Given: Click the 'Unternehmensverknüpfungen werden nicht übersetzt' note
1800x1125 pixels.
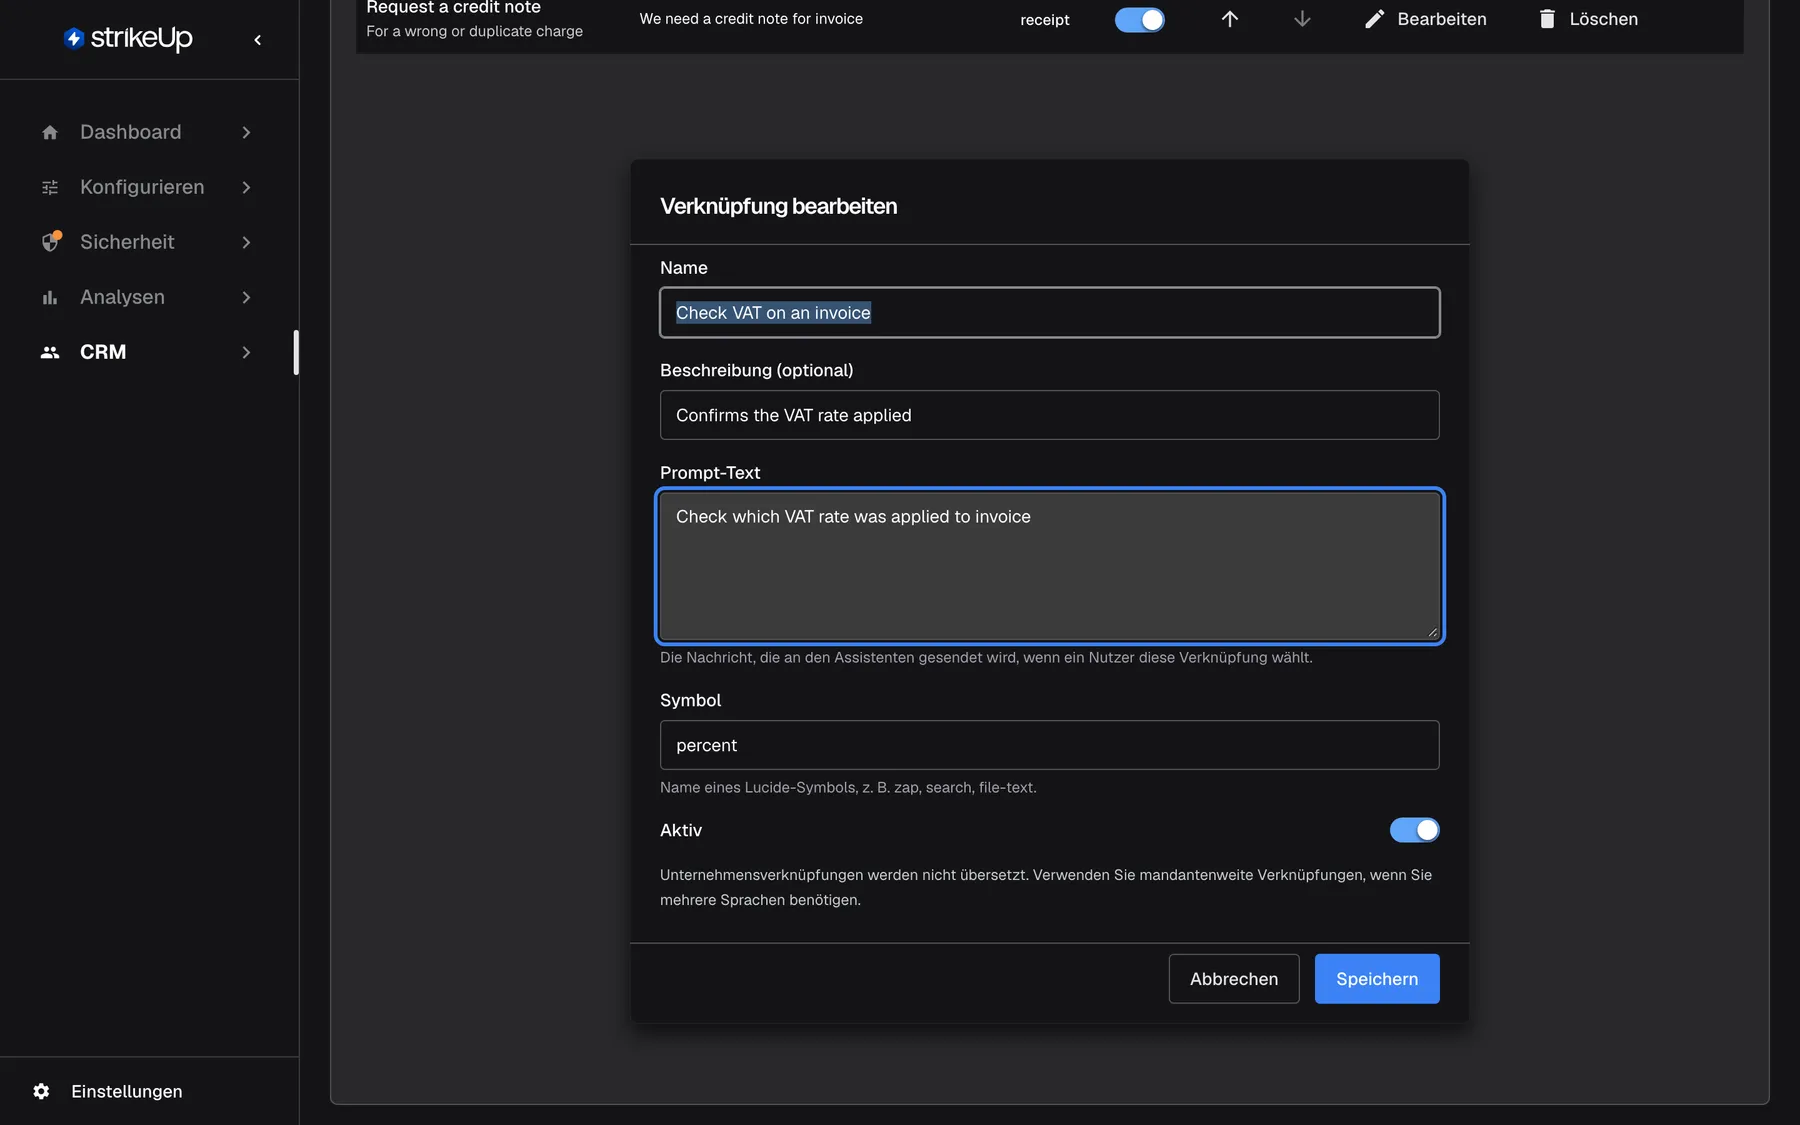Looking at the screenshot, I should click(1046, 887).
